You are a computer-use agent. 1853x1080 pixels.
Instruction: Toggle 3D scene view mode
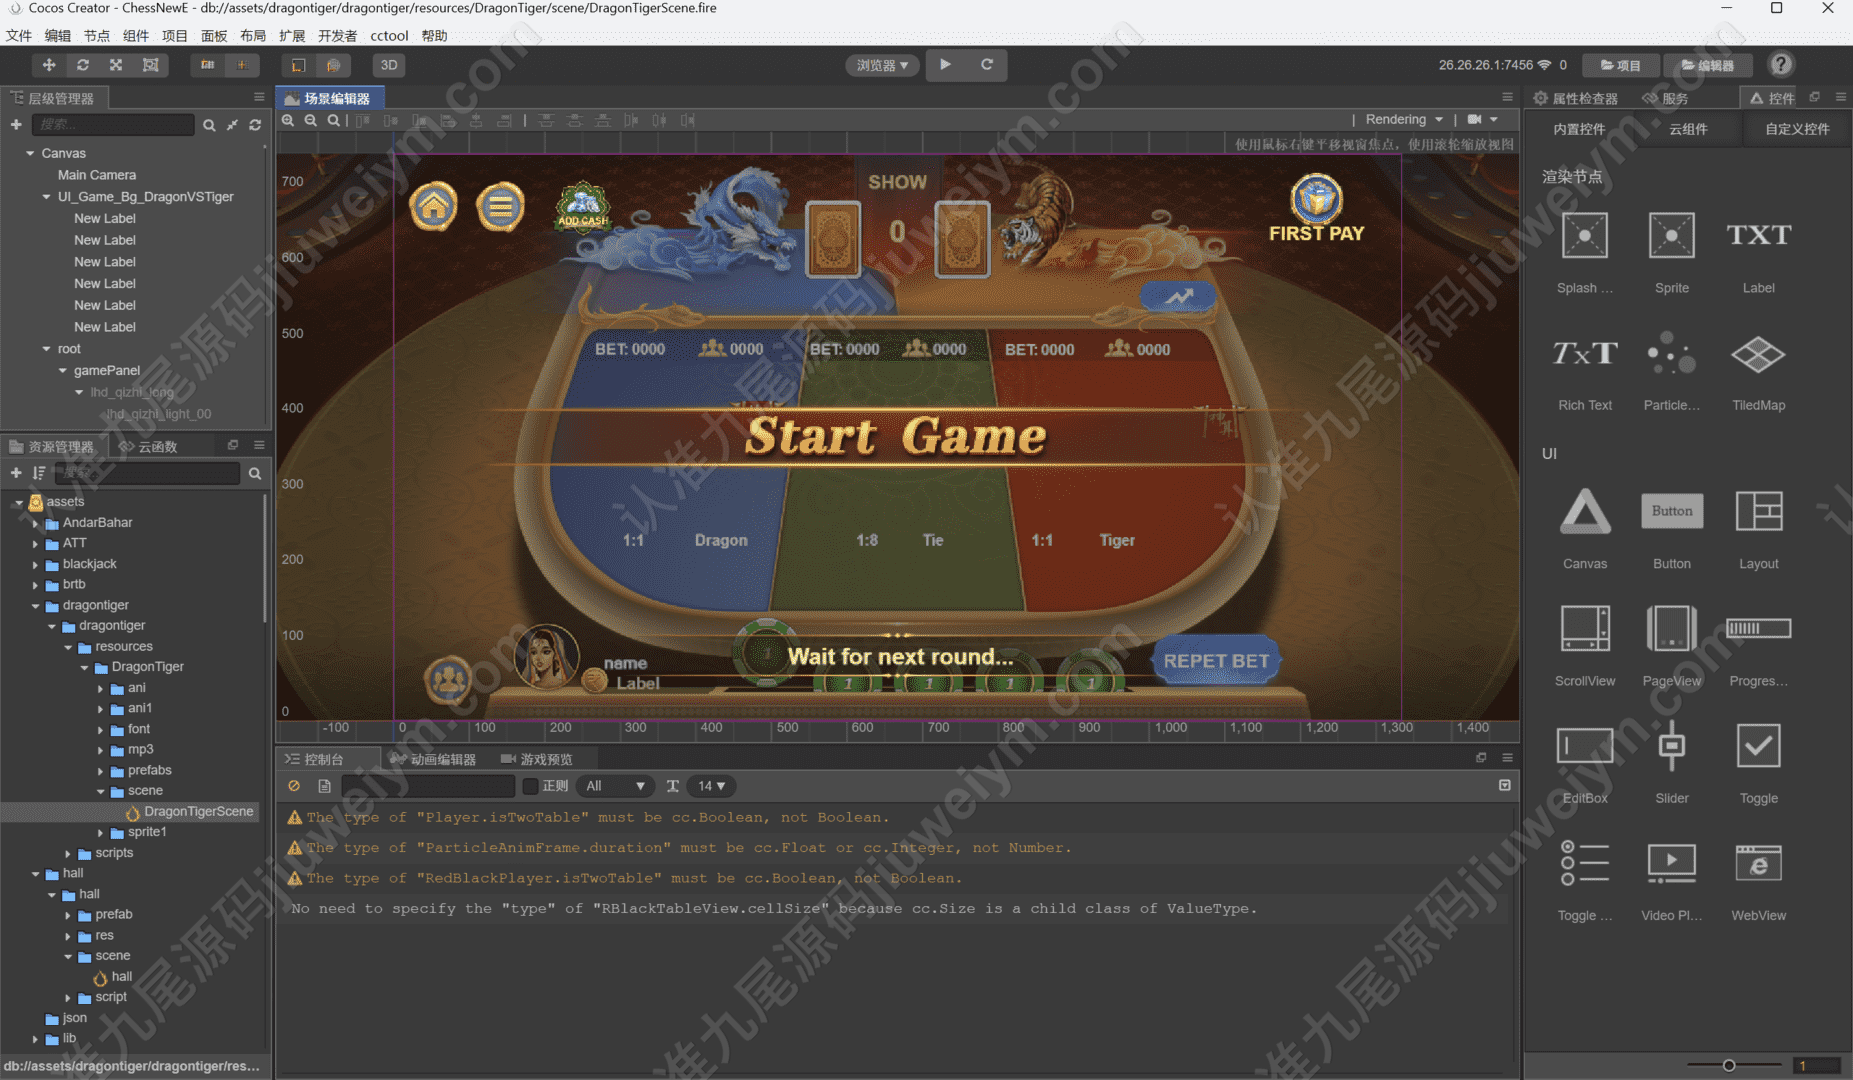(x=389, y=65)
